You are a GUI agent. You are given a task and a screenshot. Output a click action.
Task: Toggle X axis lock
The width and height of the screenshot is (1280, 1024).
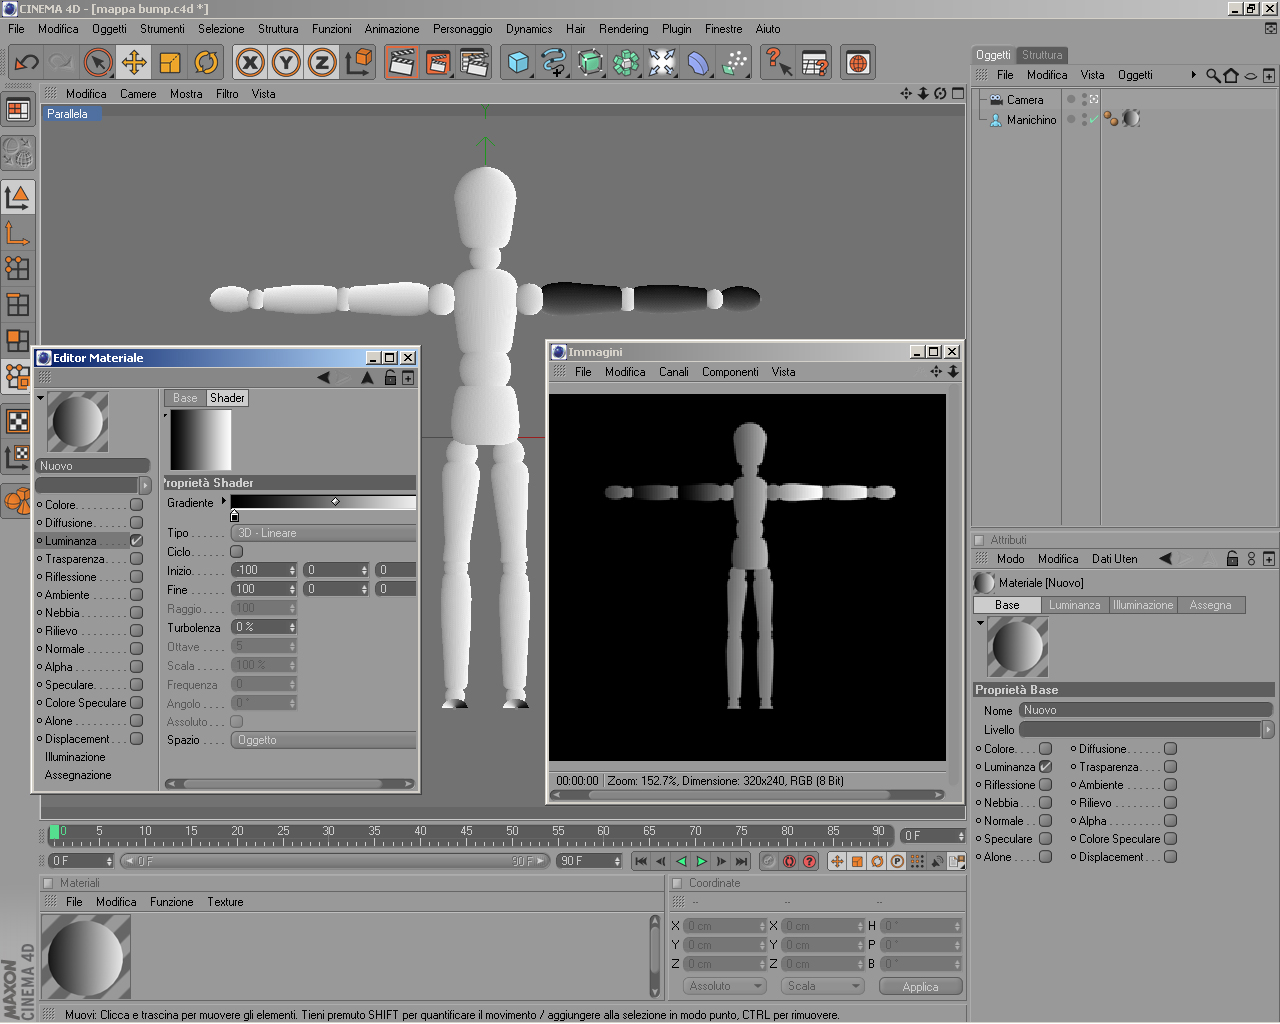(250, 63)
